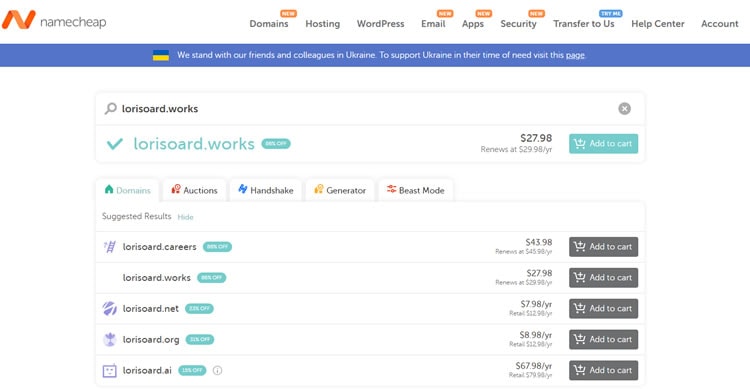Clear the search field with X icon

[x=624, y=109]
